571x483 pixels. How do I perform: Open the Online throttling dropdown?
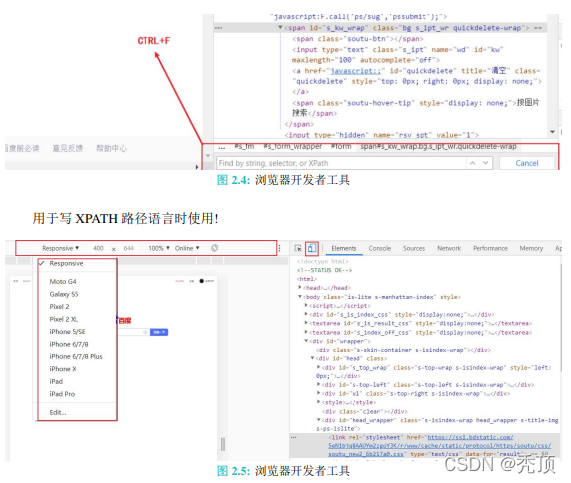(187, 248)
